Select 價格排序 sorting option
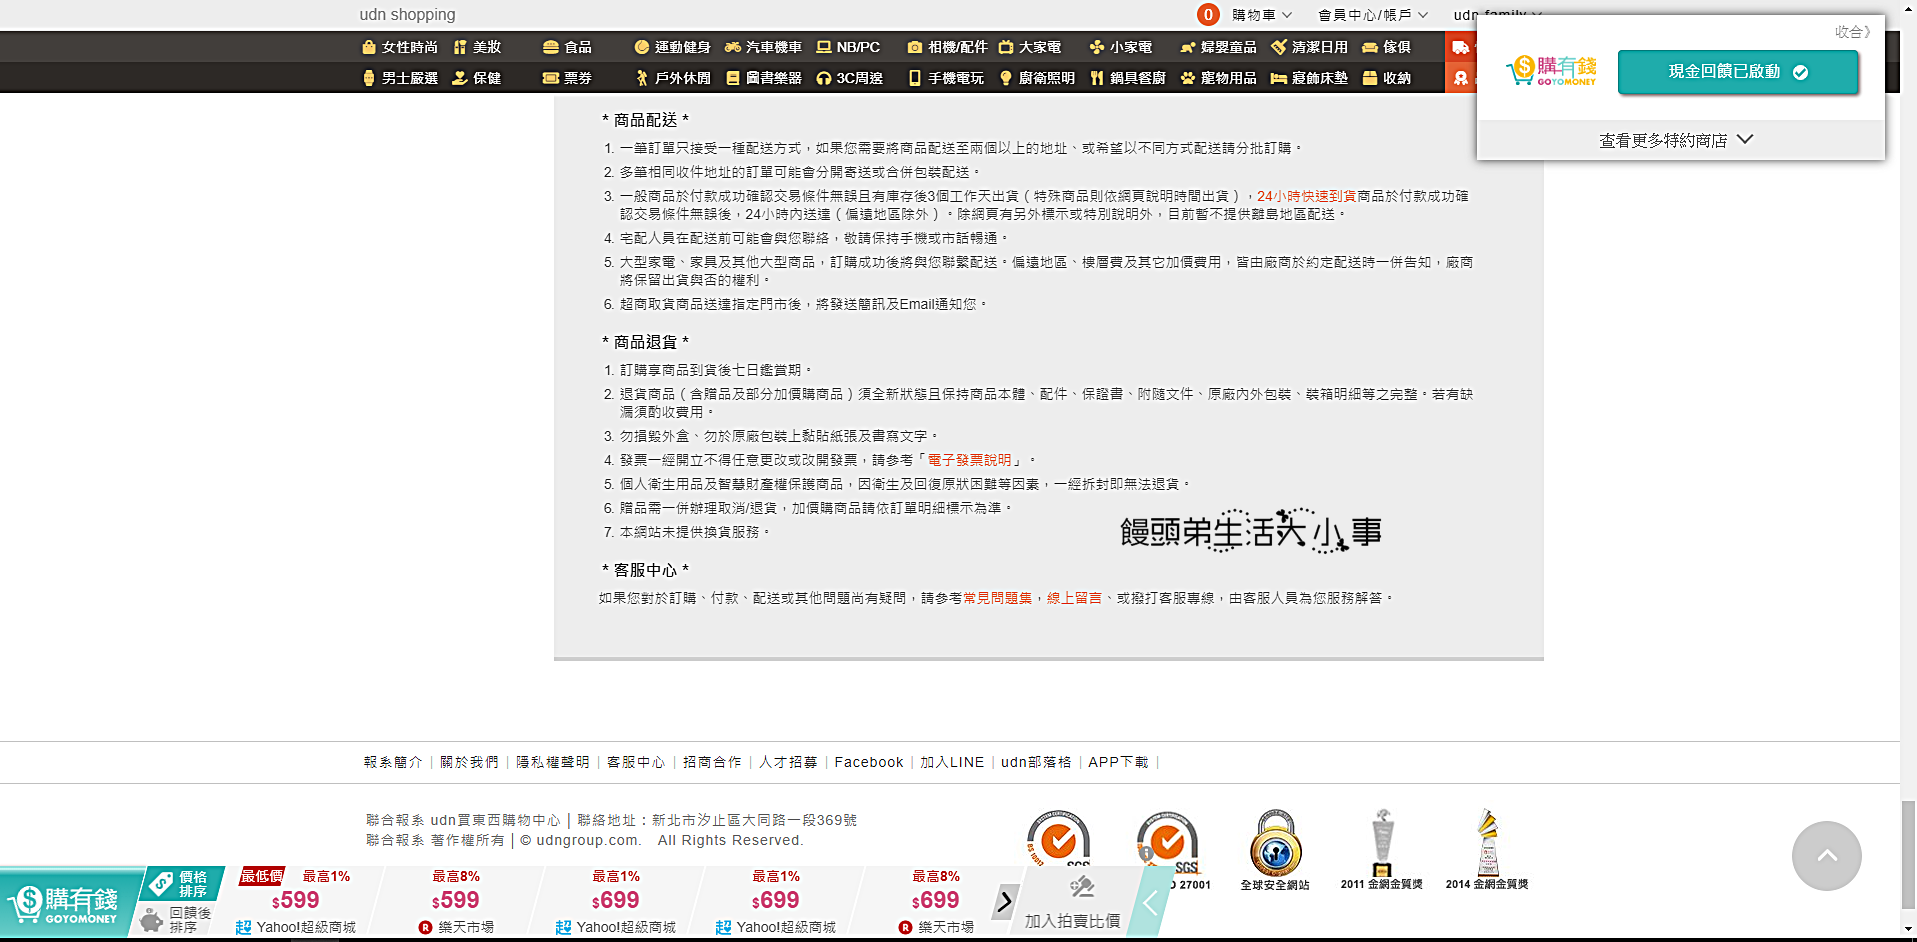Screen dimensions: 1917x942 [182, 884]
